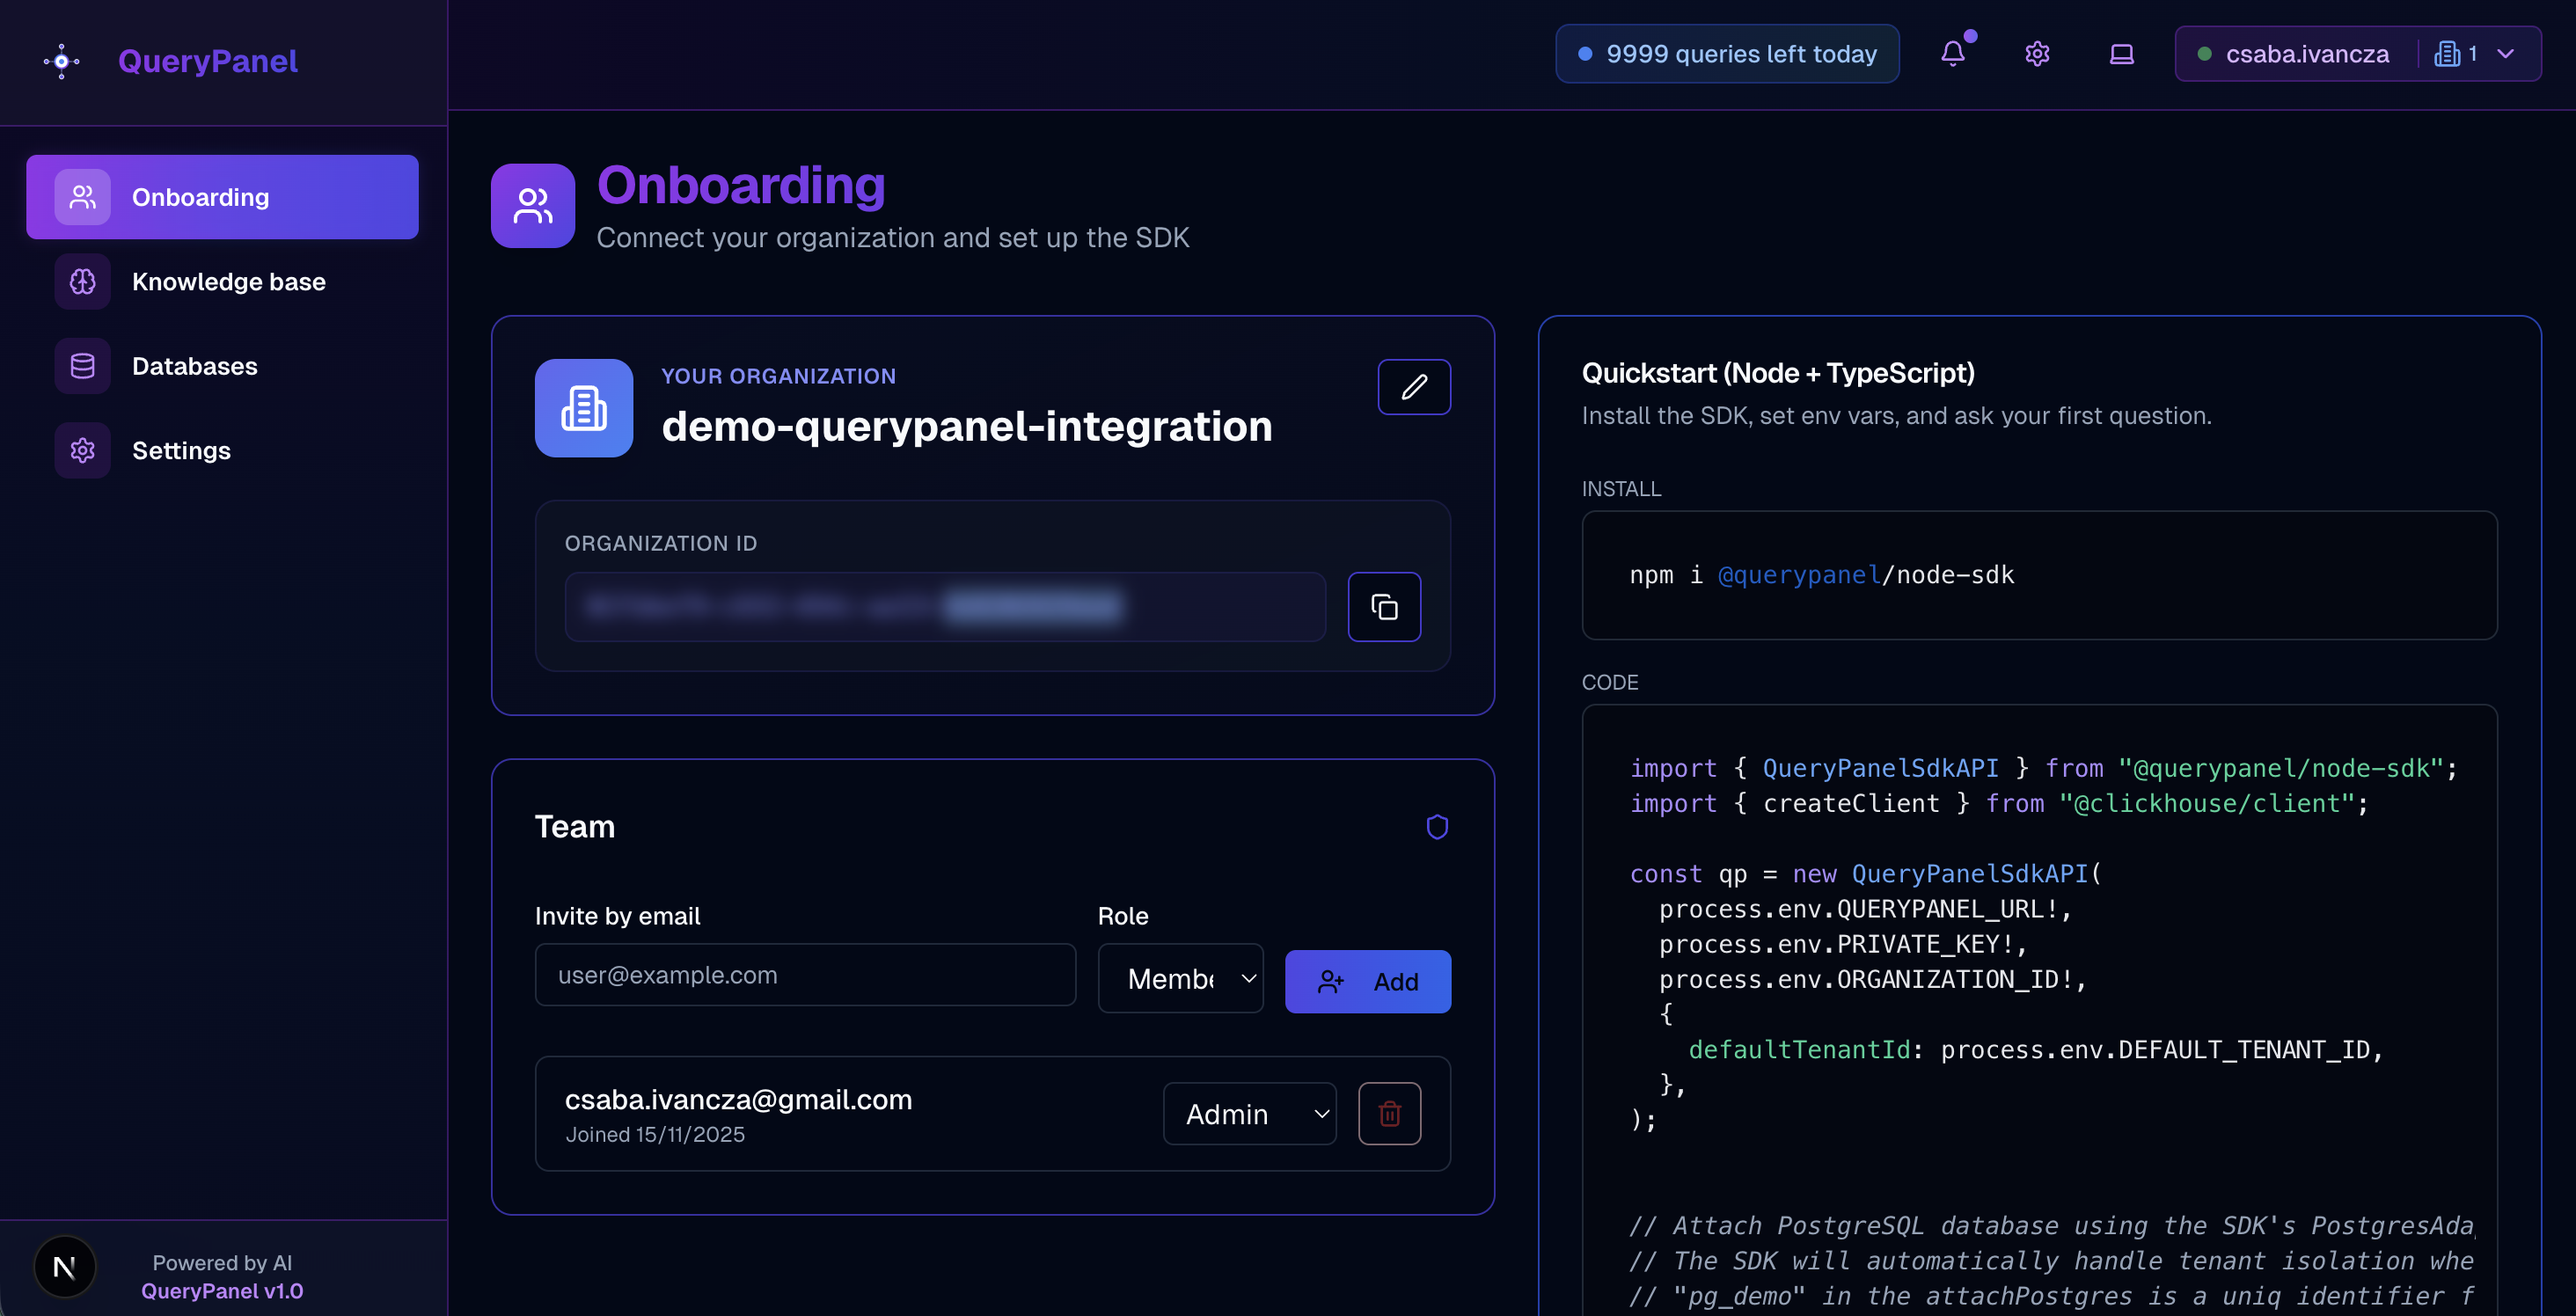
Task: Copy the organization ID
Action: coord(1383,607)
